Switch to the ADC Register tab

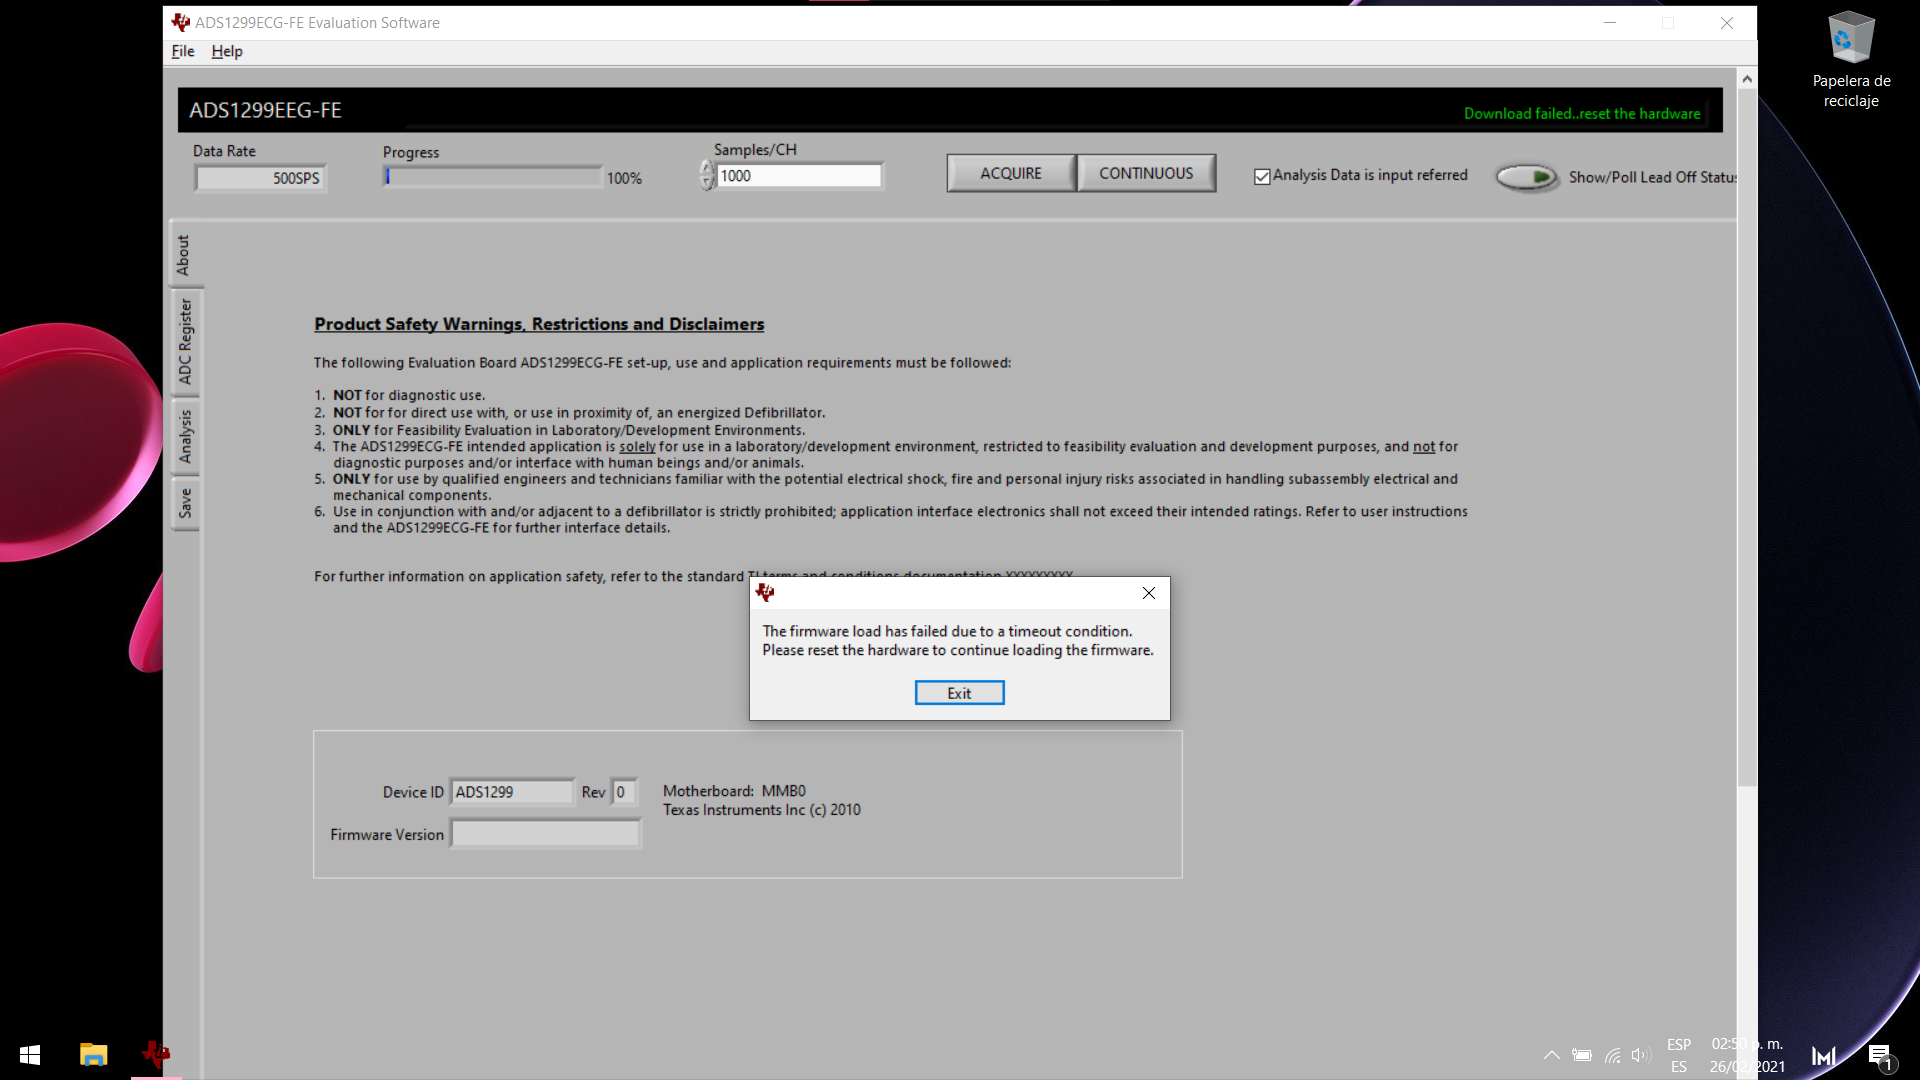click(185, 341)
